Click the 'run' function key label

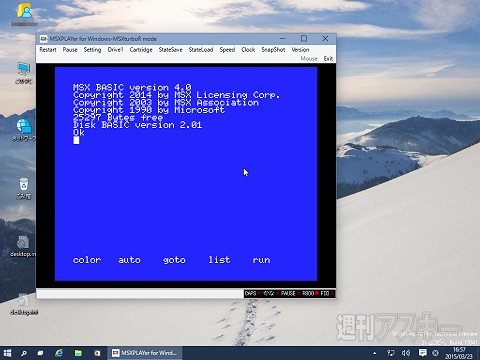pos(261,260)
